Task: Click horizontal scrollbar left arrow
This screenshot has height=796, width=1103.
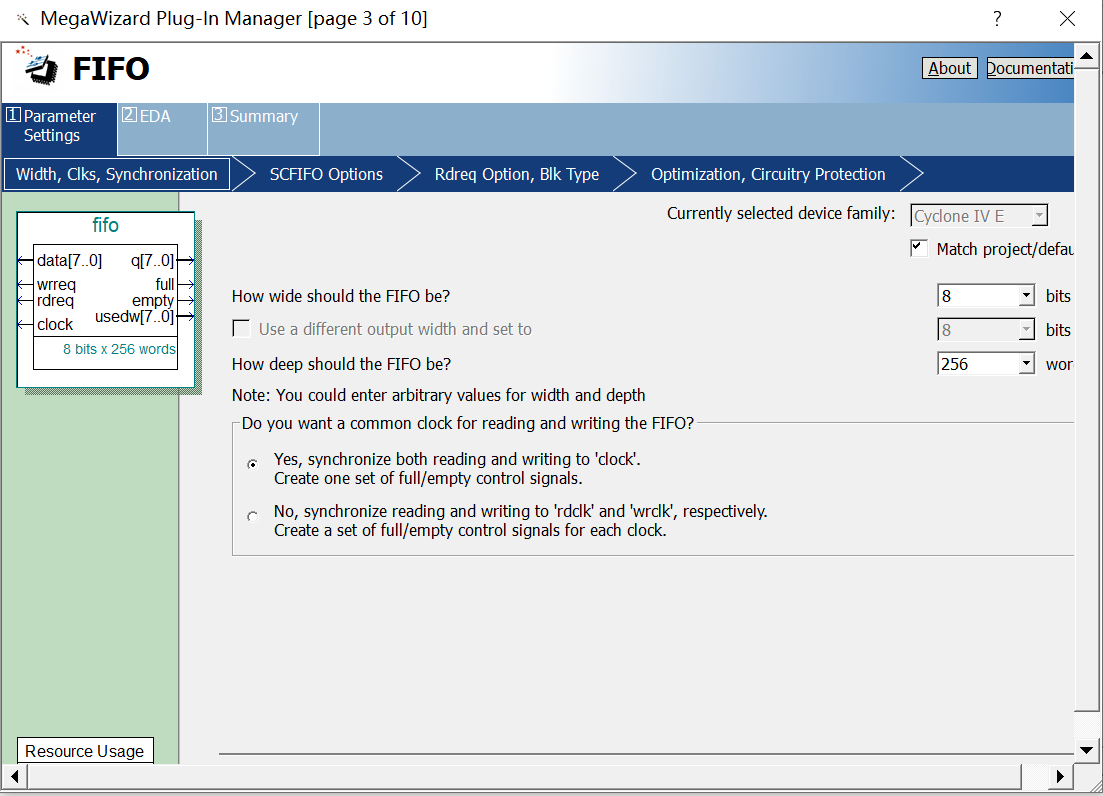Action: coord(14,776)
